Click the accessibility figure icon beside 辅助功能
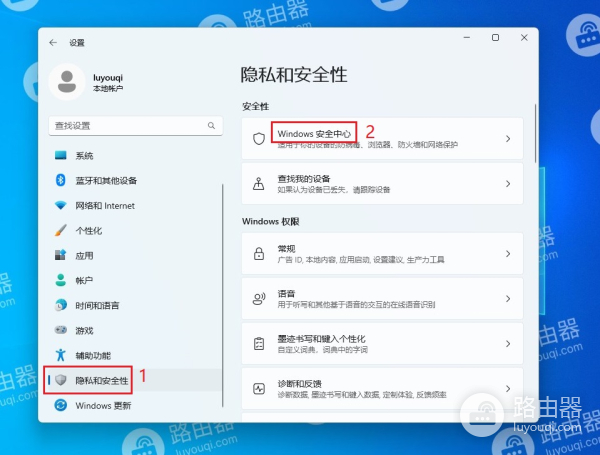 click(x=60, y=355)
